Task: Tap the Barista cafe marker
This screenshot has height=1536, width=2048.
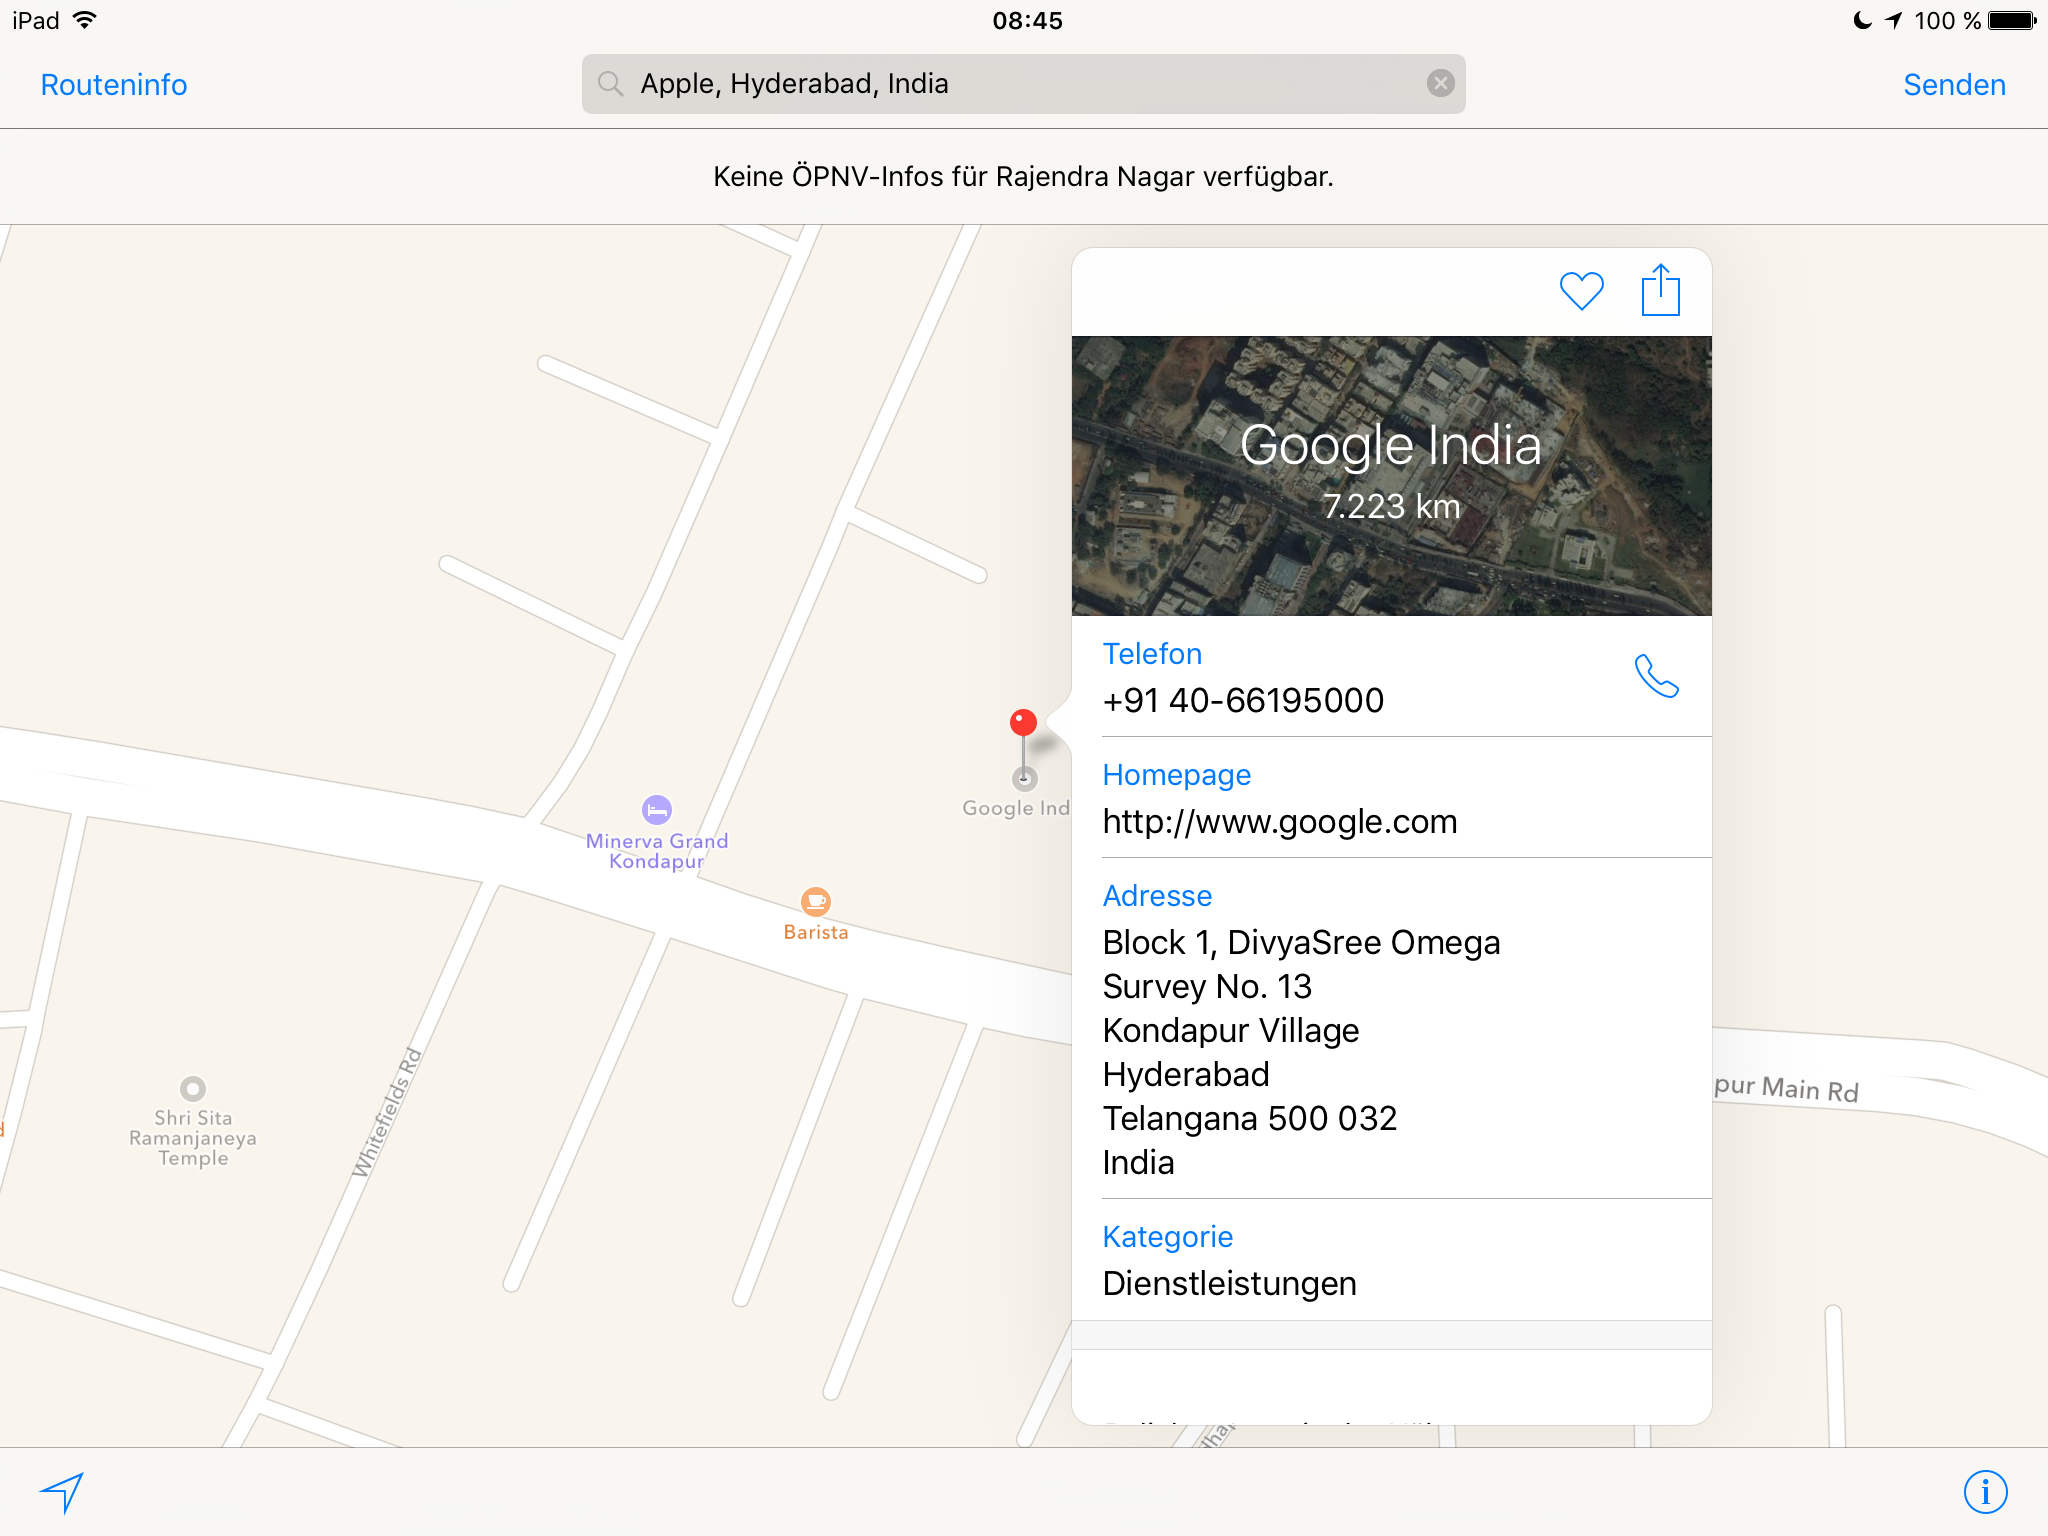Action: click(x=816, y=902)
